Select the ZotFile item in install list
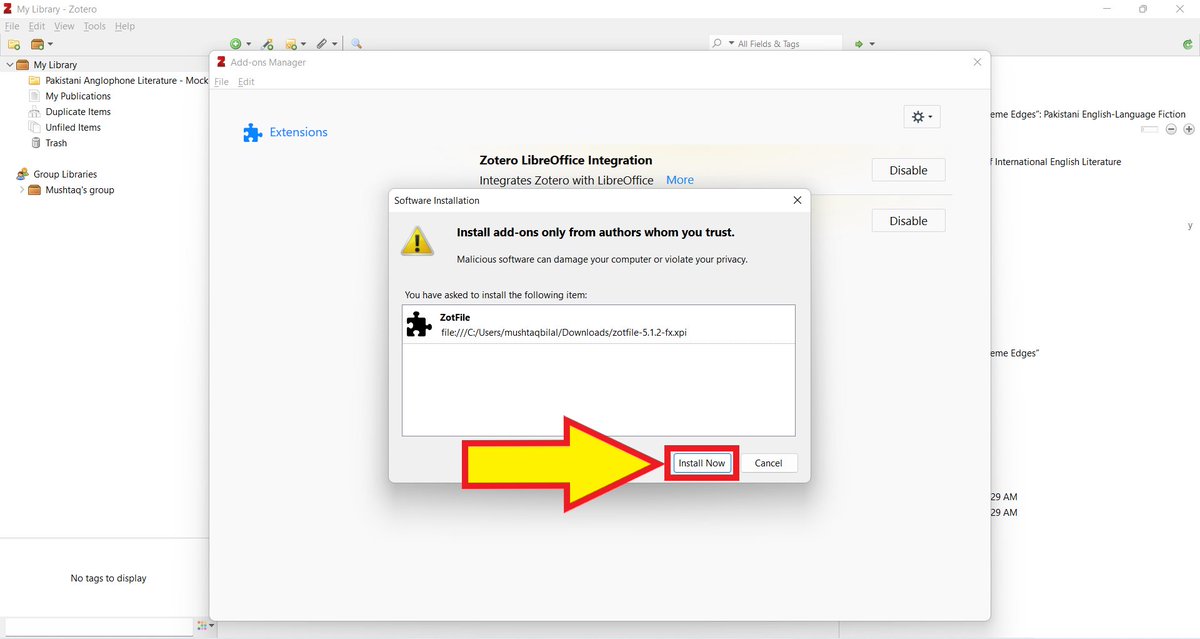Viewport: 1200px width, 639px height. point(598,324)
